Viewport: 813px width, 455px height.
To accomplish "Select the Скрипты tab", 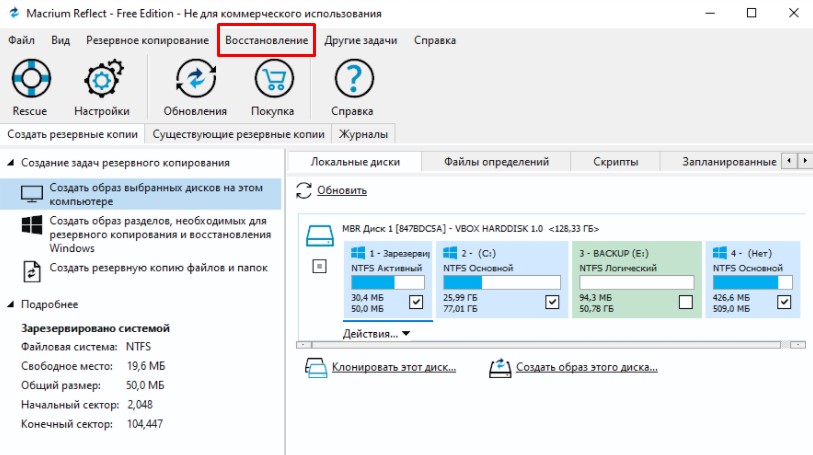I will pyautogui.click(x=615, y=162).
